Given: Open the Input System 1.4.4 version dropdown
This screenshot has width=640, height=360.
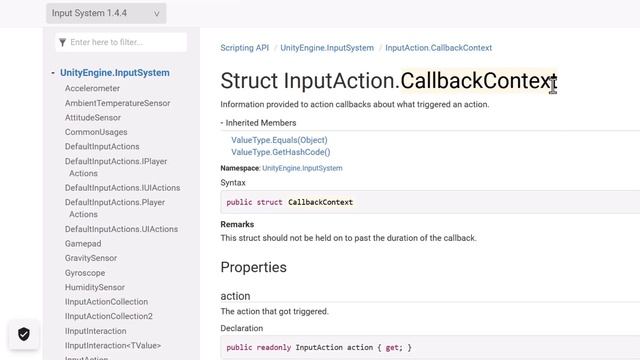Looking at the screenshot, I should point(106,13).
